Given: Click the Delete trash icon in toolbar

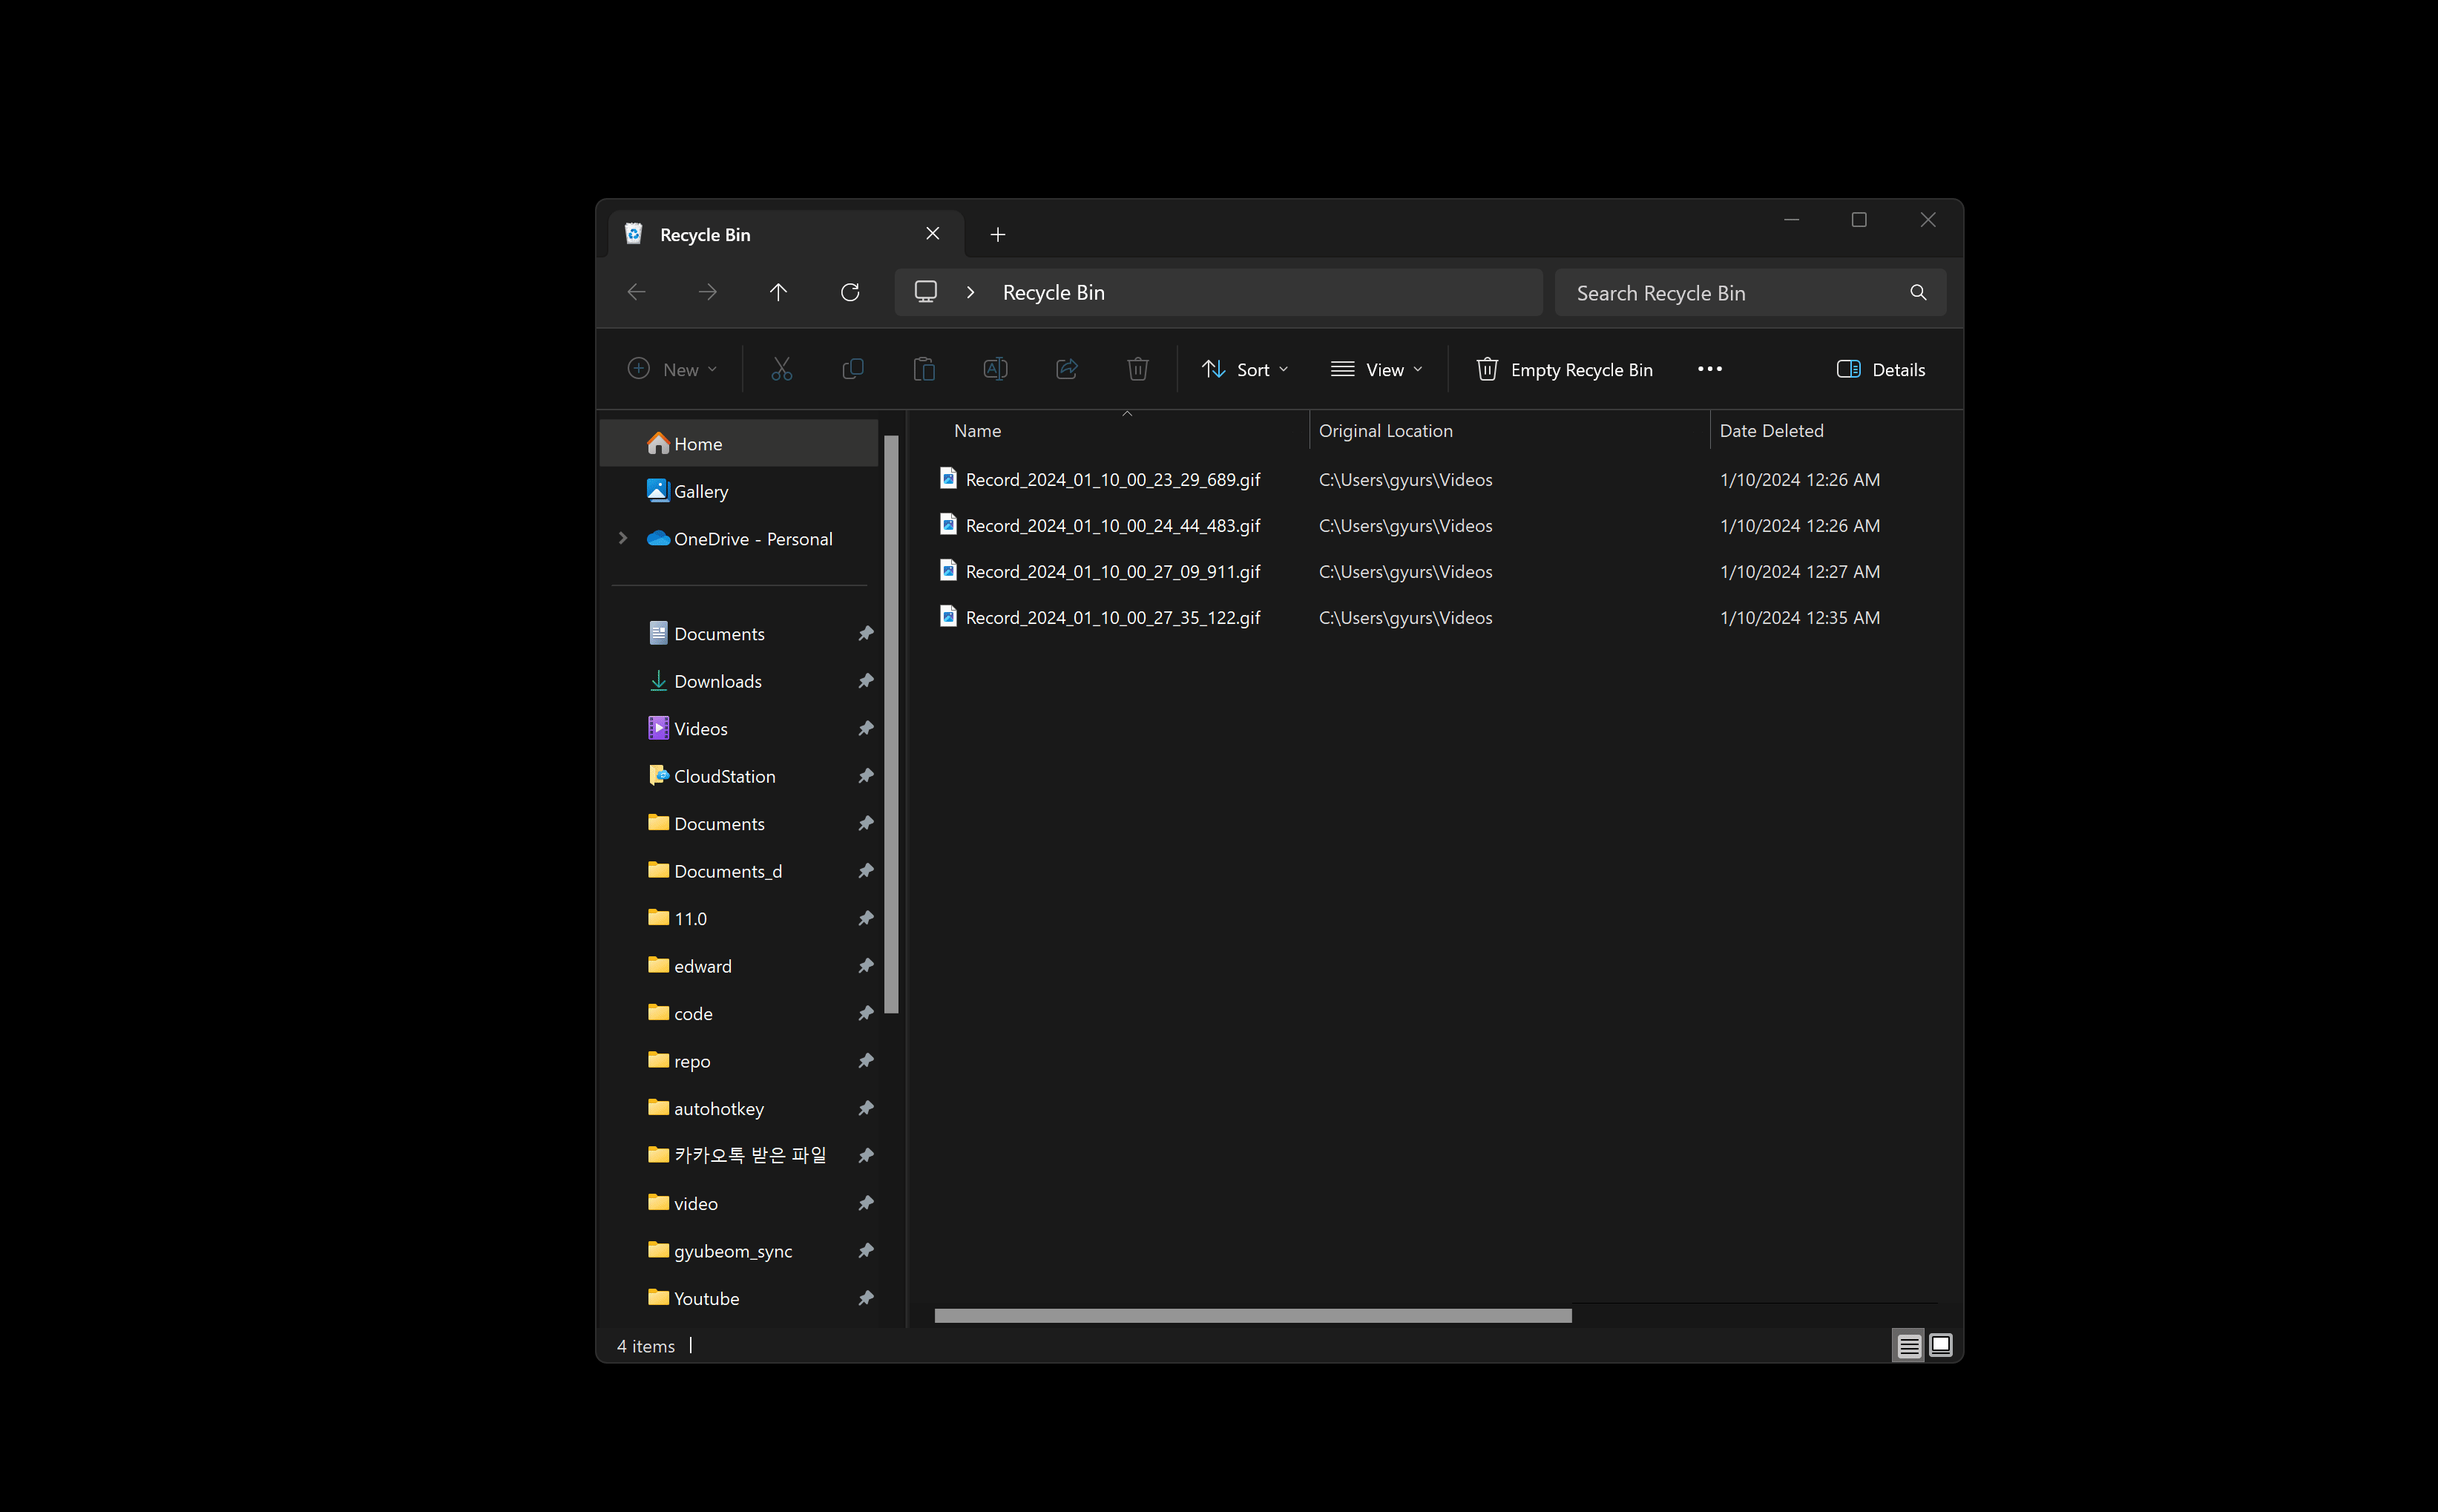Looking at the screenshot, I should point(1137,369).
